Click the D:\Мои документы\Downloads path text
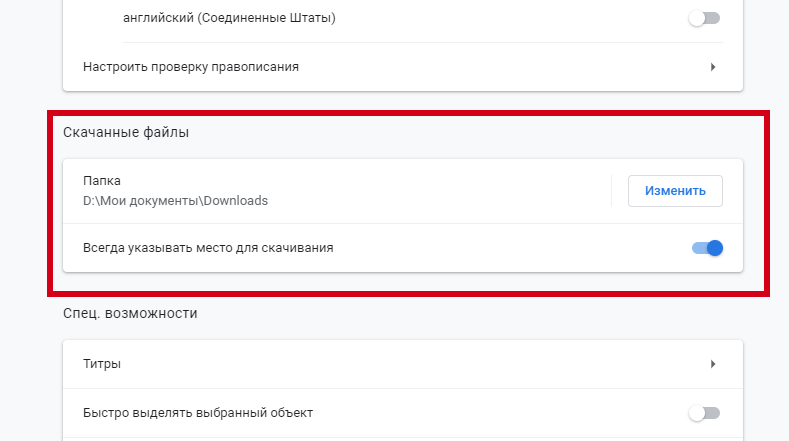The width and height of the screenshot is (789, 441). pos(175,200)
